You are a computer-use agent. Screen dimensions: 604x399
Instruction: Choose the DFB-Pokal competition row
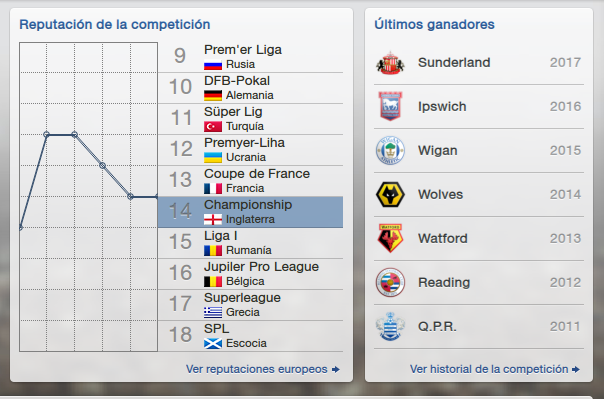tap(250, 88)
